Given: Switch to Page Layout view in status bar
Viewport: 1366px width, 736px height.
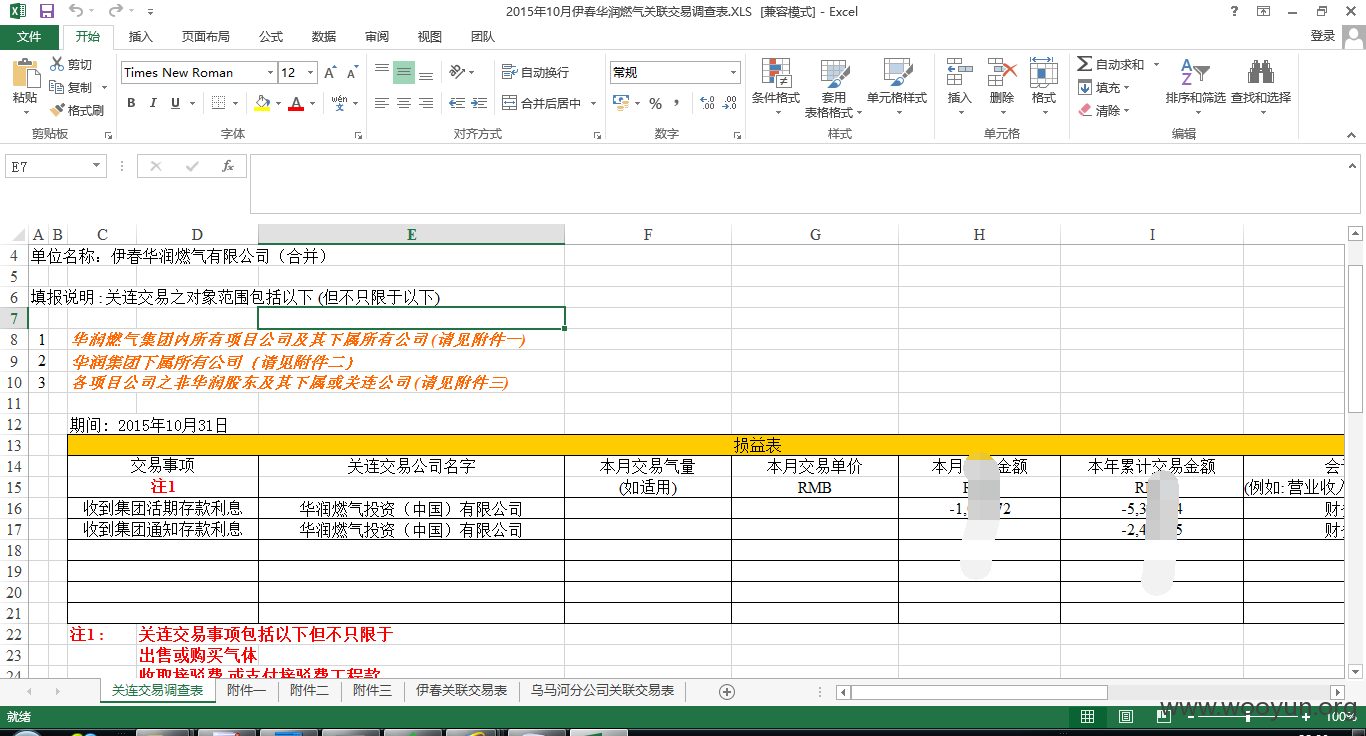Looking at the screenshot, I should point(1126,716).
